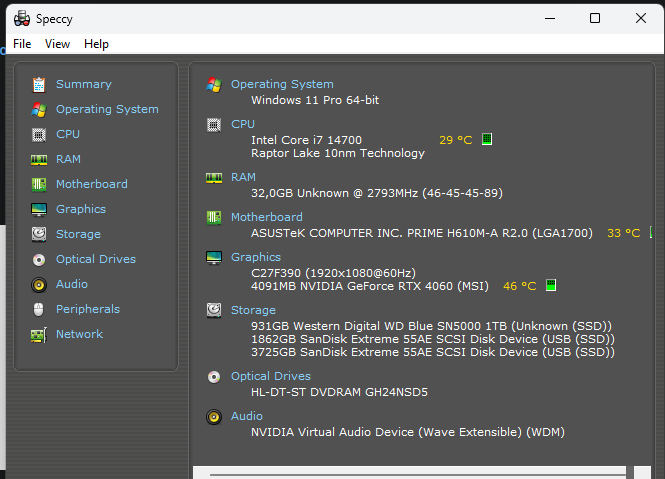This screenshot has width=665, height=479.
Task: Open the Help menu
Action: (x=96, y=44)
